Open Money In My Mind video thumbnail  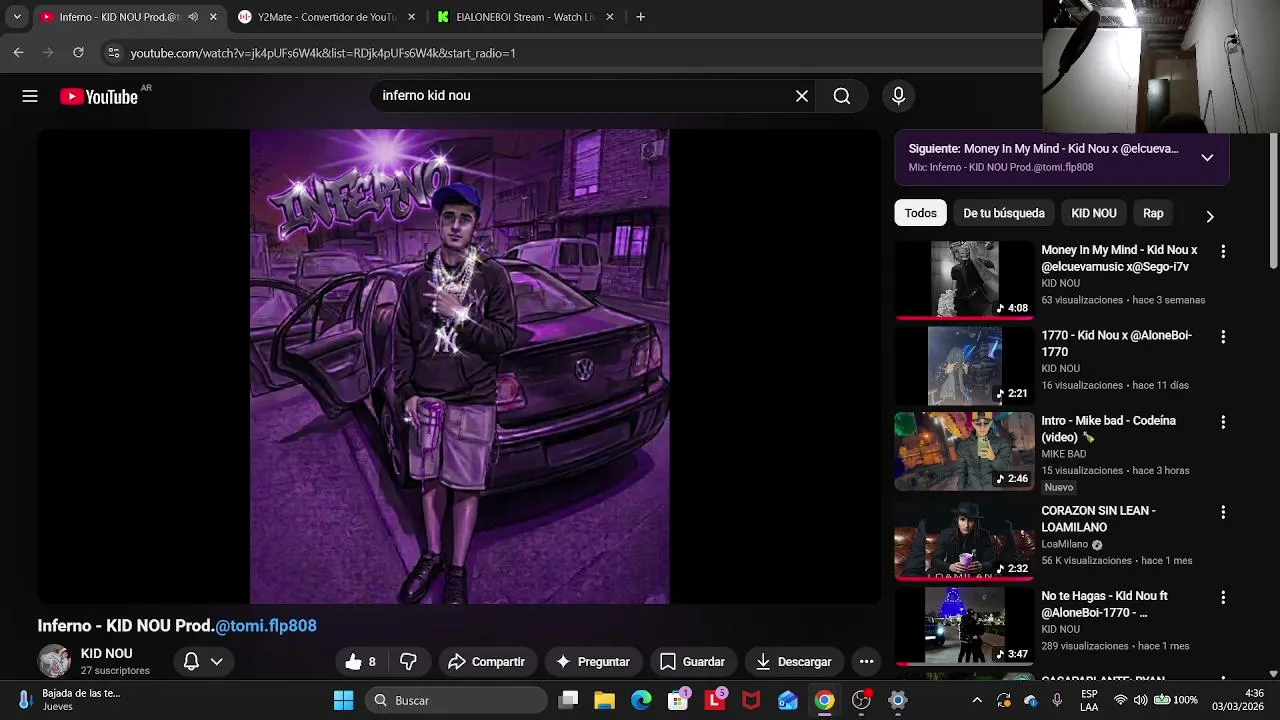coord(964,280)
